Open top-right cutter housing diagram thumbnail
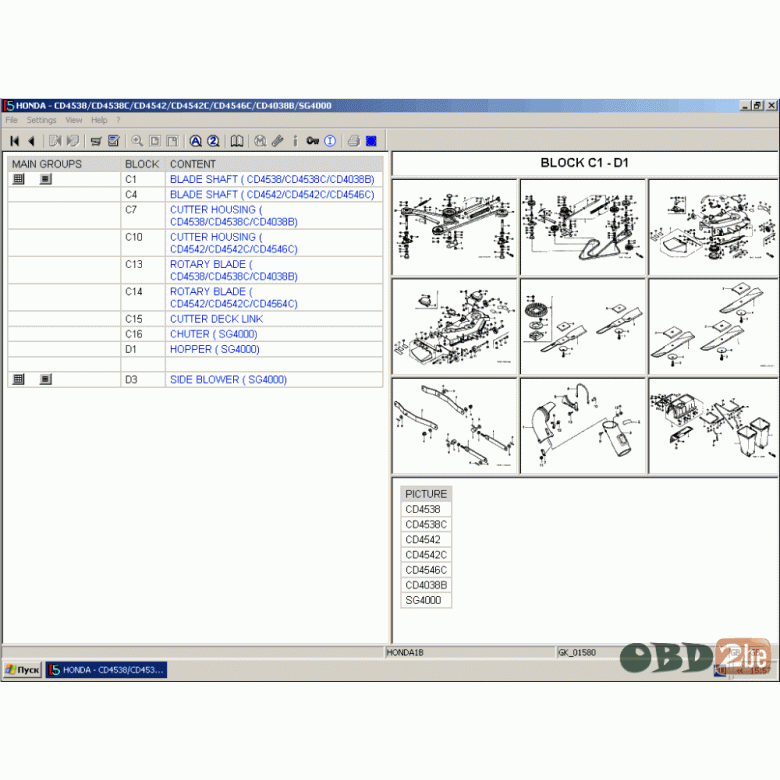The width and height of the screenshot is (780, 780). pos(713,227)
